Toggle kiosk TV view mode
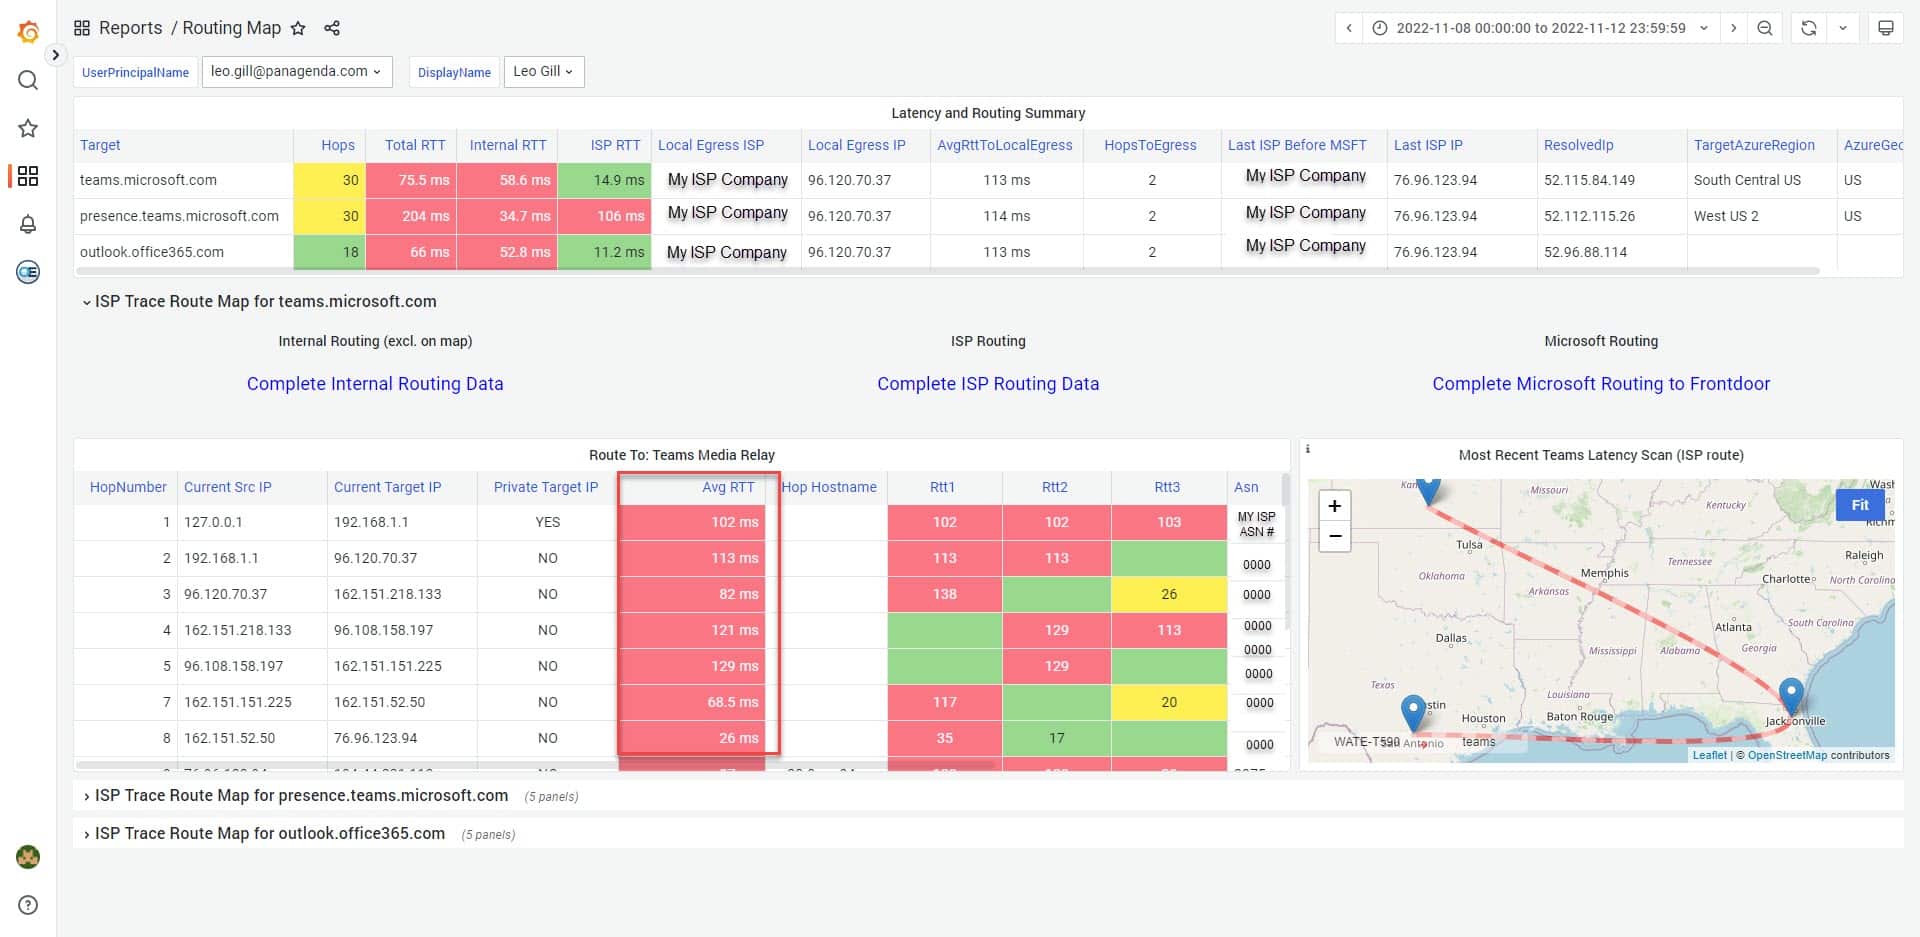The width and height of the screenshot is (1920, 937). (1885, 28)
